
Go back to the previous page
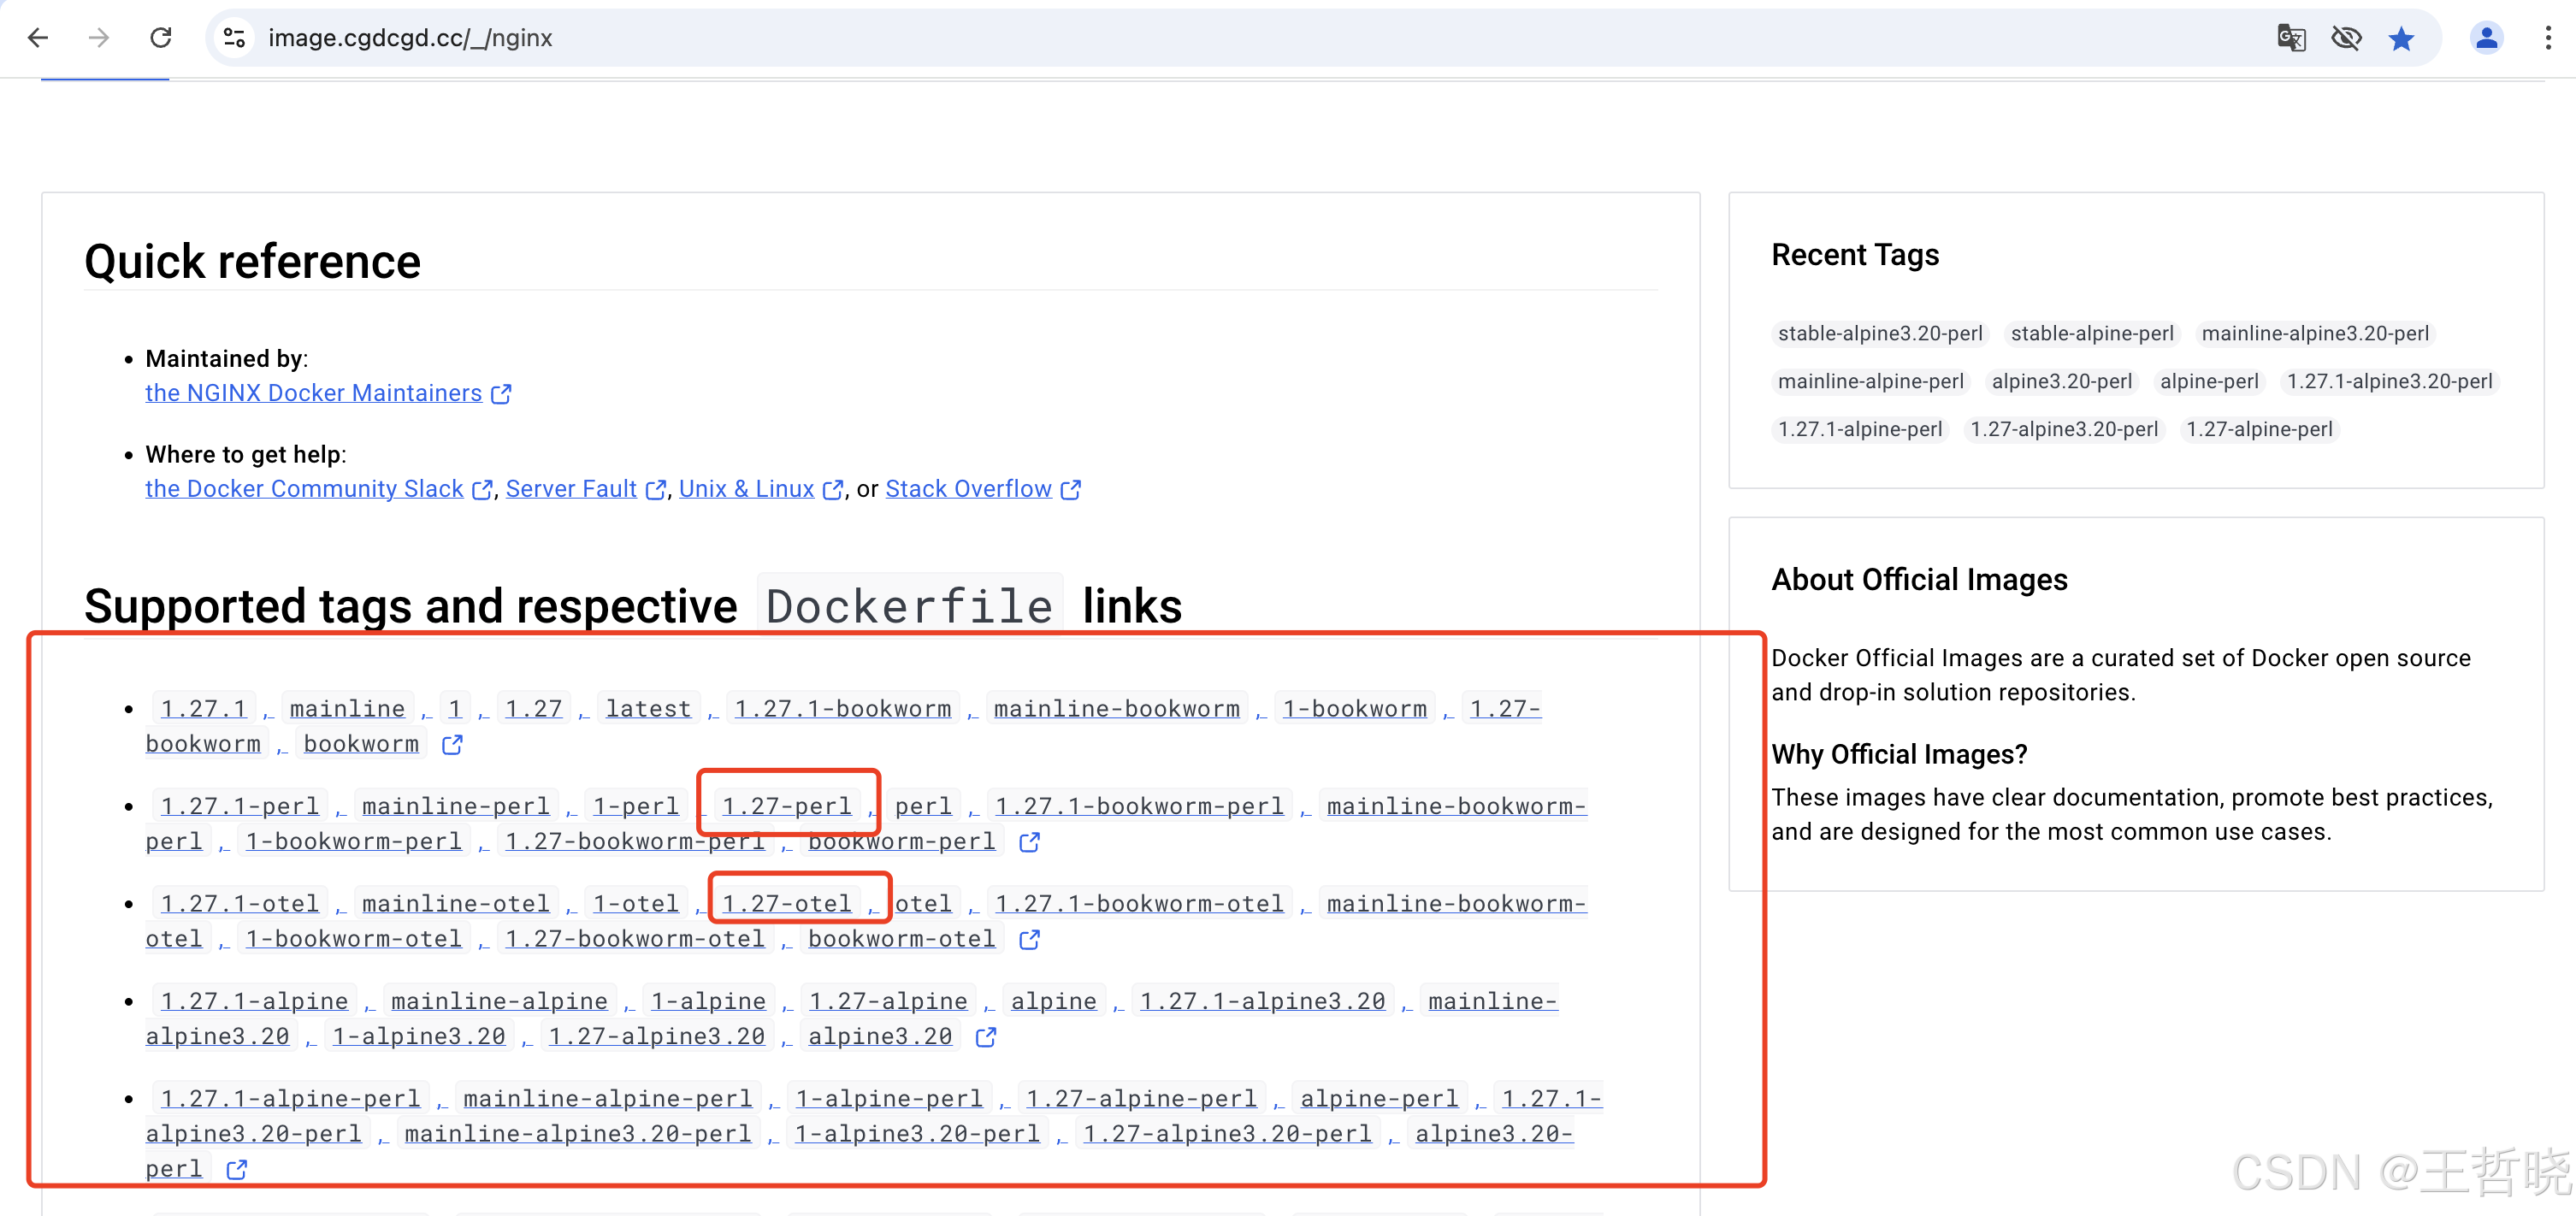38,38
